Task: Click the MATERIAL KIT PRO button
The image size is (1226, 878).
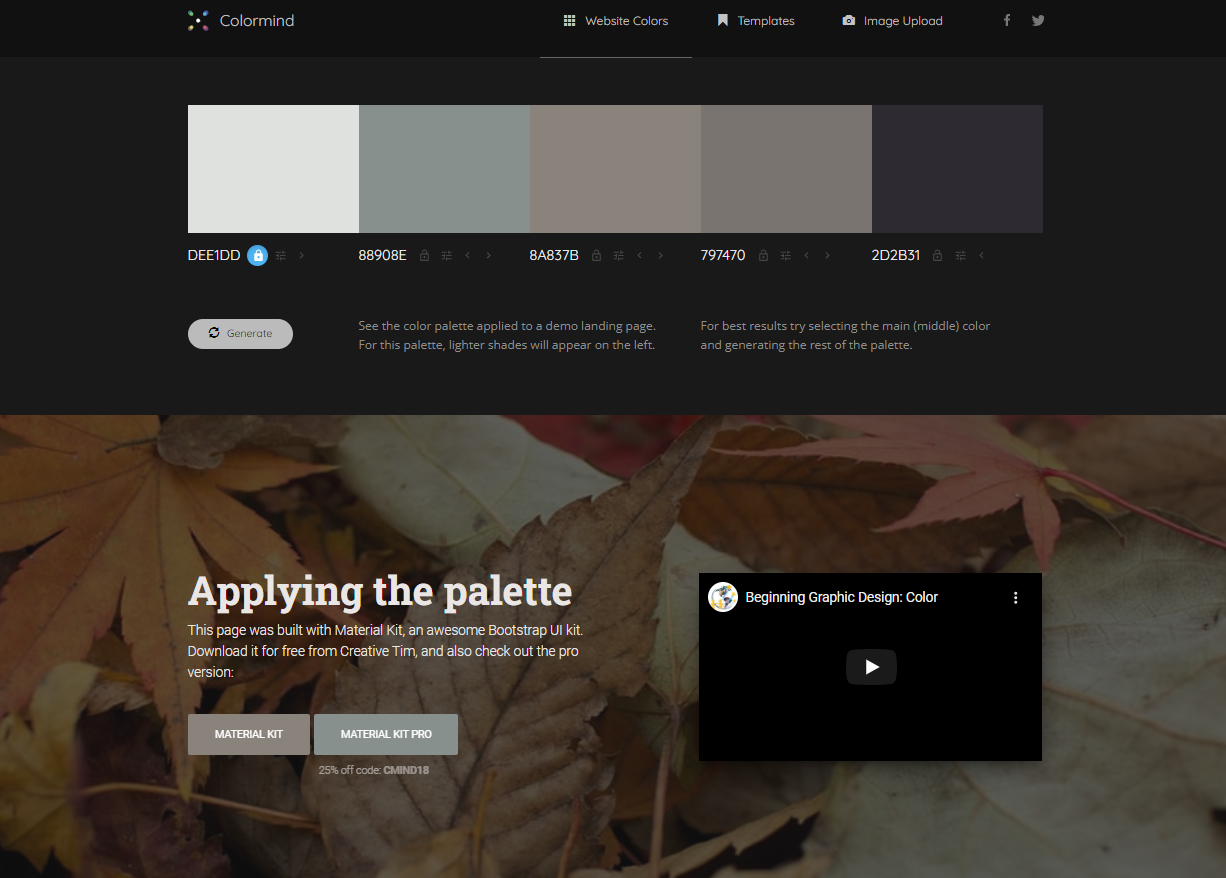Action: [386, 734]
